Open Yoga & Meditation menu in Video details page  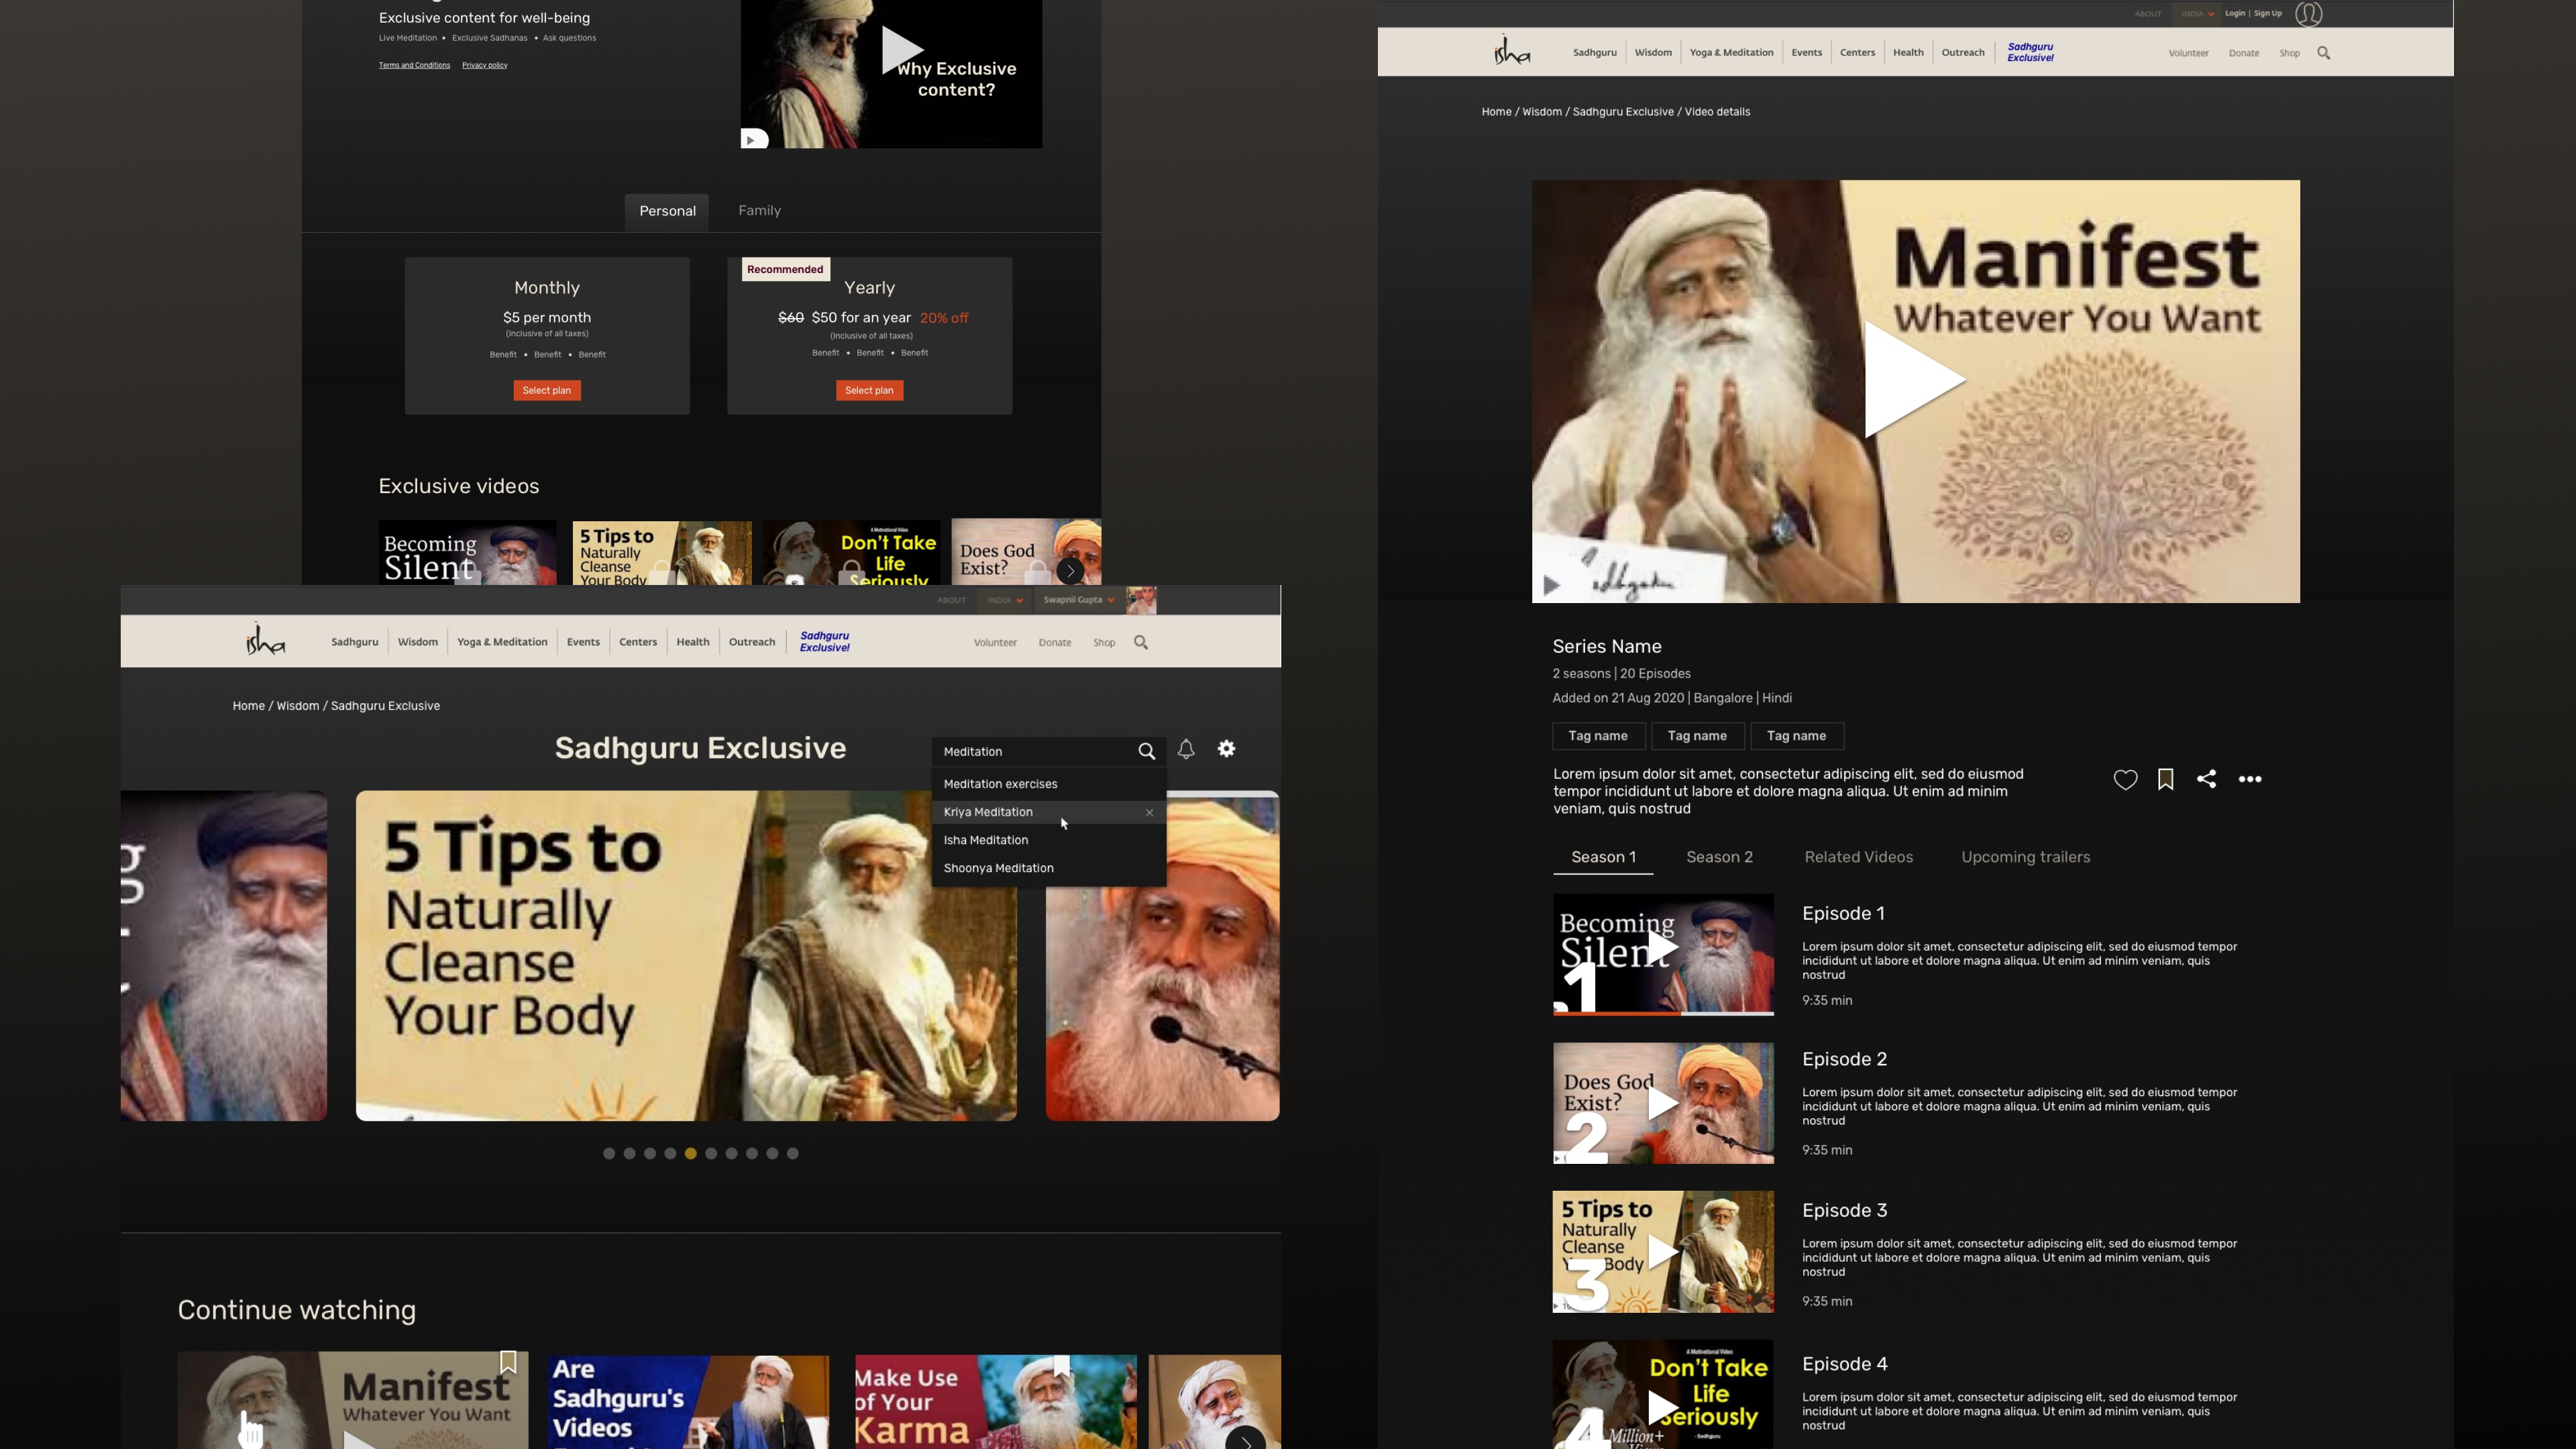click(1731, 53)
